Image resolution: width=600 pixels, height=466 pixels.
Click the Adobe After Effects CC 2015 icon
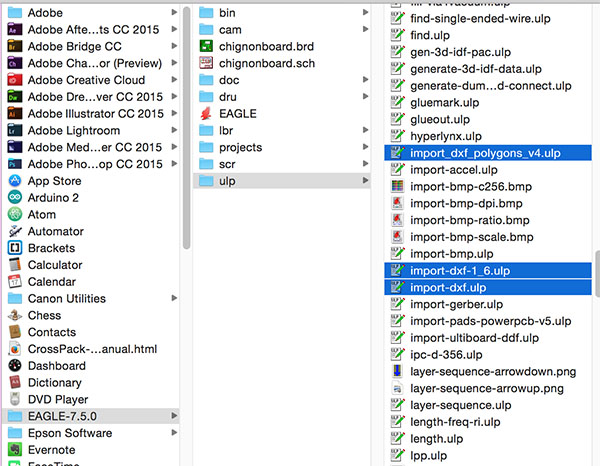pyautogui.click(x=15, y=29)
